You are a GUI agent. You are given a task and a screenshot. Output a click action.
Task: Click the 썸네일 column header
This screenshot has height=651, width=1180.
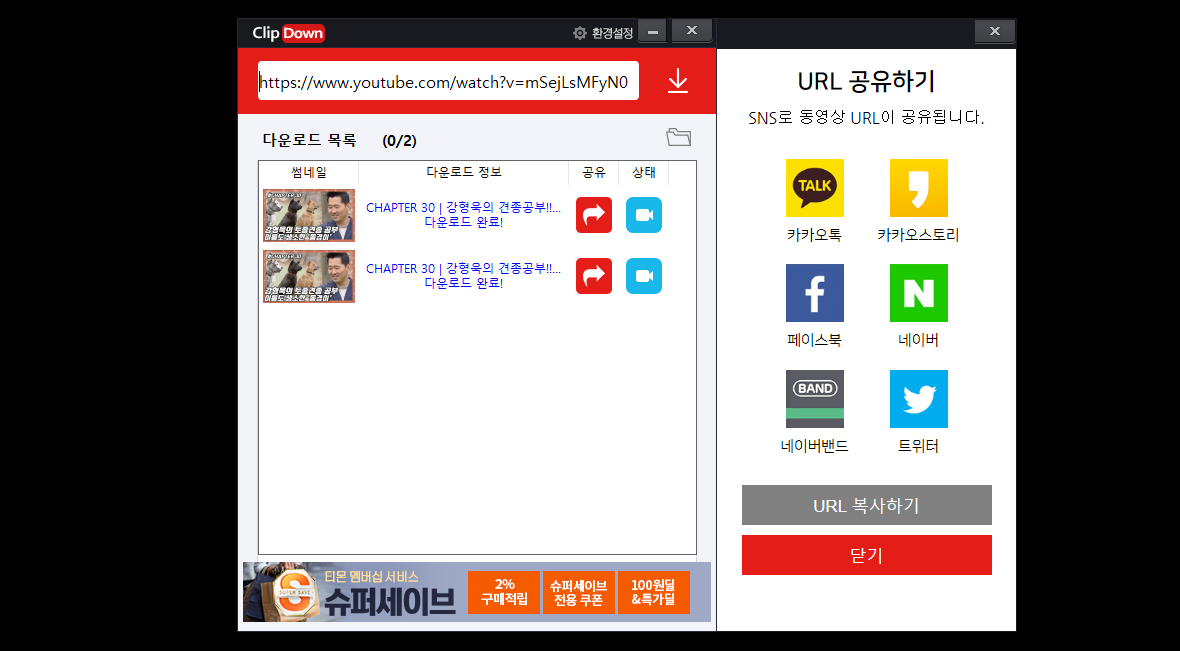point(309,172)
